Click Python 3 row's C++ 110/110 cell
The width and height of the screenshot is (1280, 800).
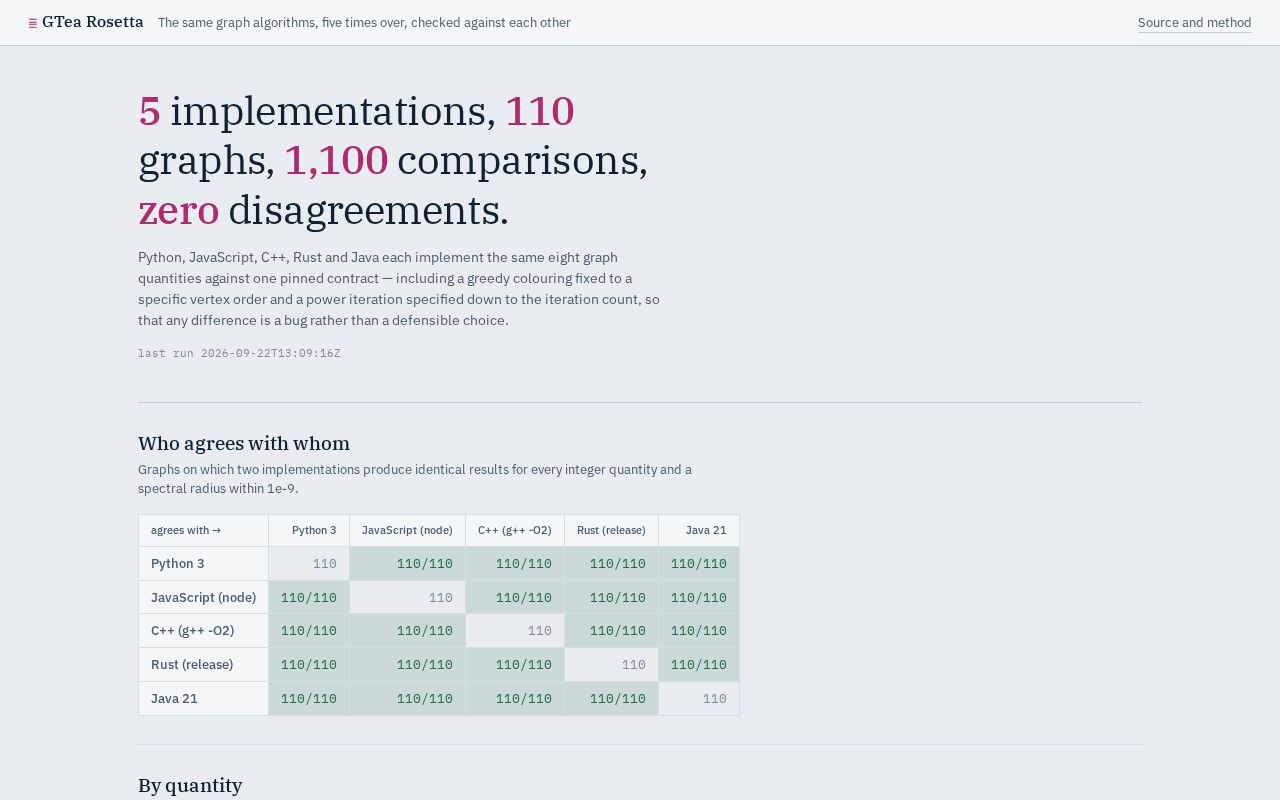(515, 564)
